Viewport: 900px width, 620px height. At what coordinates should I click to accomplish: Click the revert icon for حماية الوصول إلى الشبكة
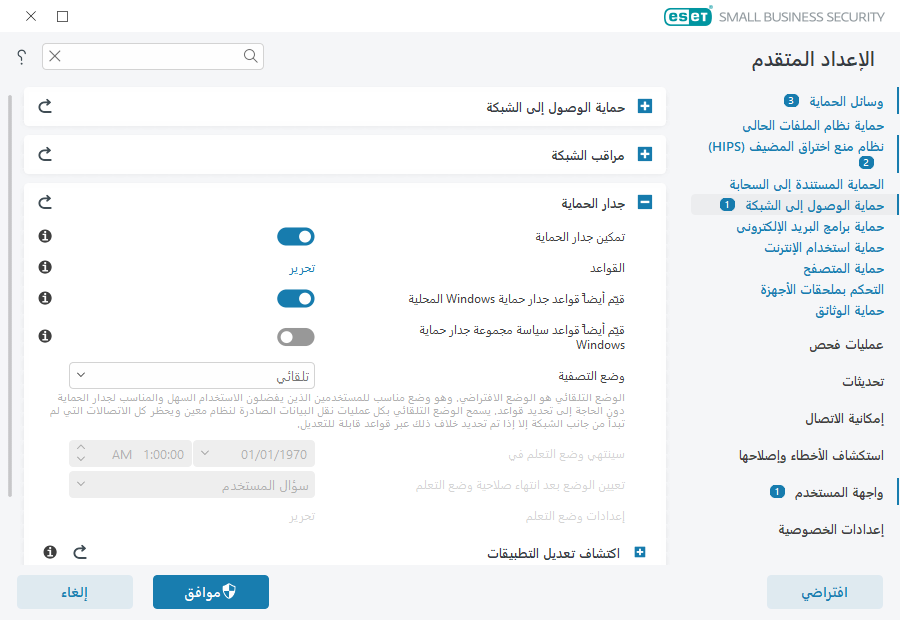click(x=44, y=105)
